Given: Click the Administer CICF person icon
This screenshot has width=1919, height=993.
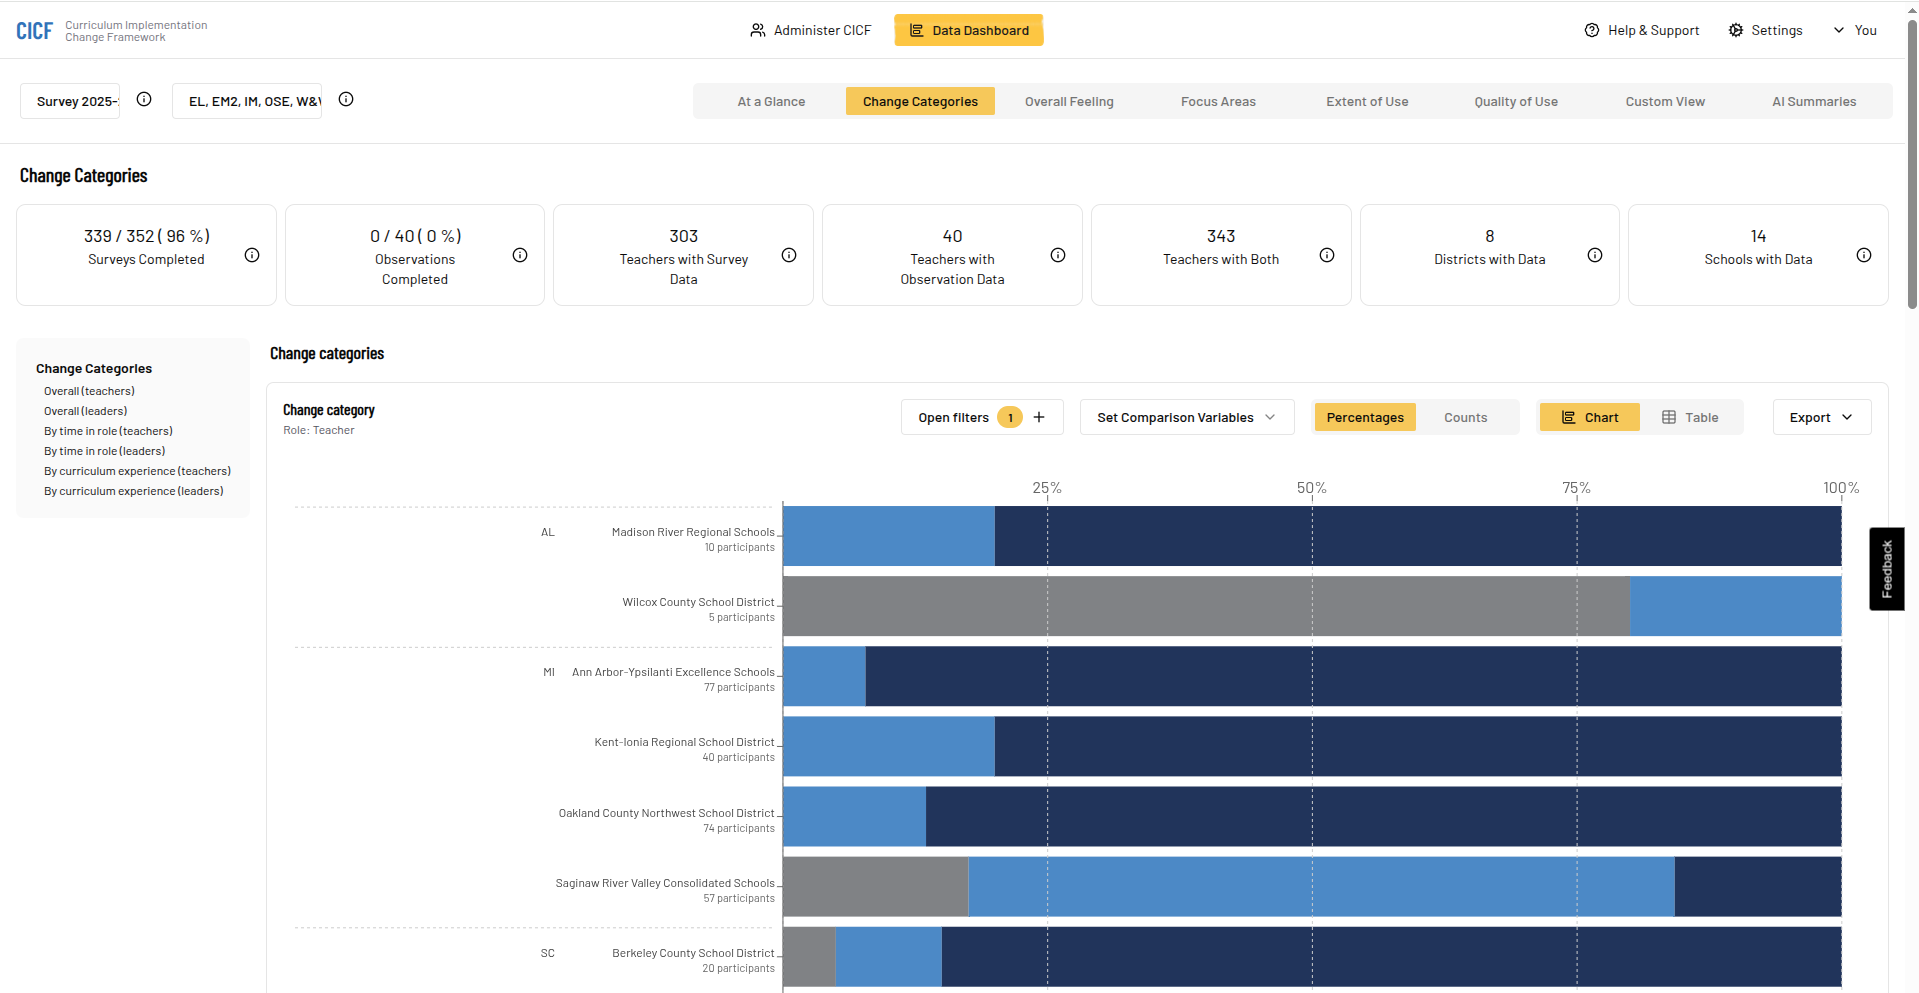Looking at the screenshot, I should tap(755, 29).
